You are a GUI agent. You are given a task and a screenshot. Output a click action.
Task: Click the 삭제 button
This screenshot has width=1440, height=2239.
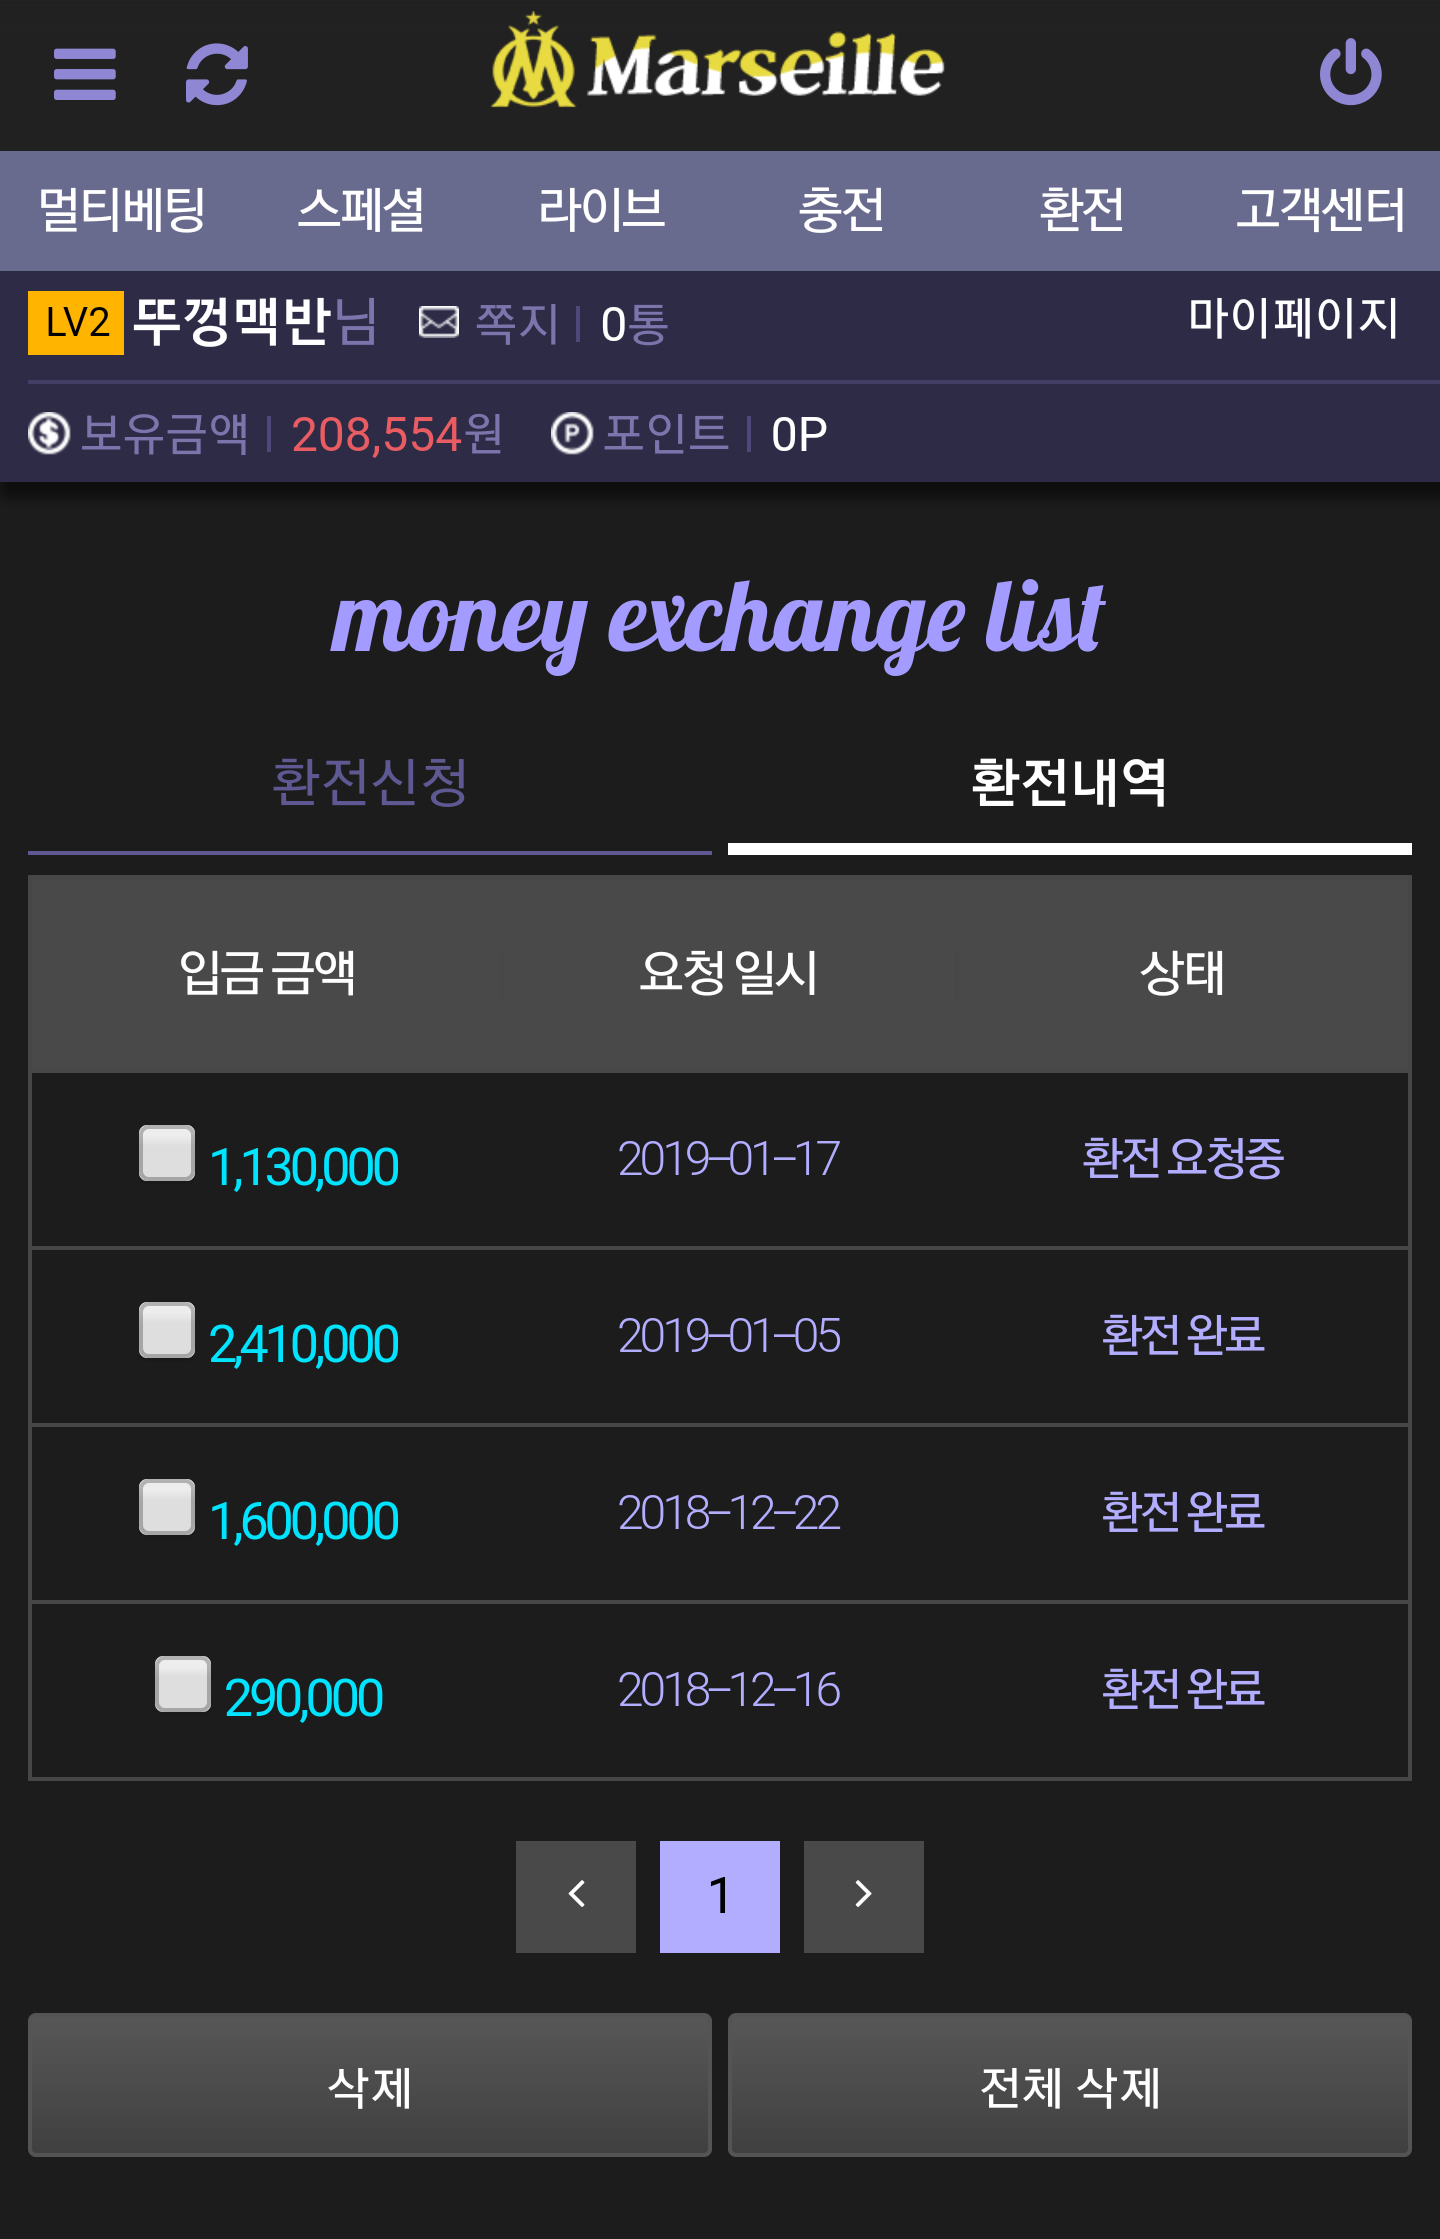coord(370,2085)
